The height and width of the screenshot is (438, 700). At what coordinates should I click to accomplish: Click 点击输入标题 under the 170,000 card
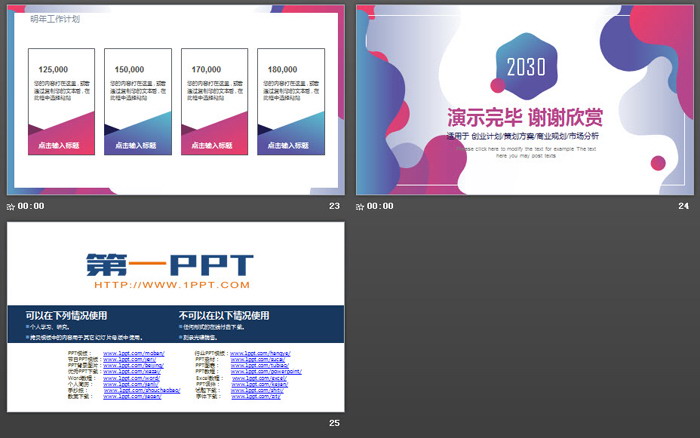212,146
